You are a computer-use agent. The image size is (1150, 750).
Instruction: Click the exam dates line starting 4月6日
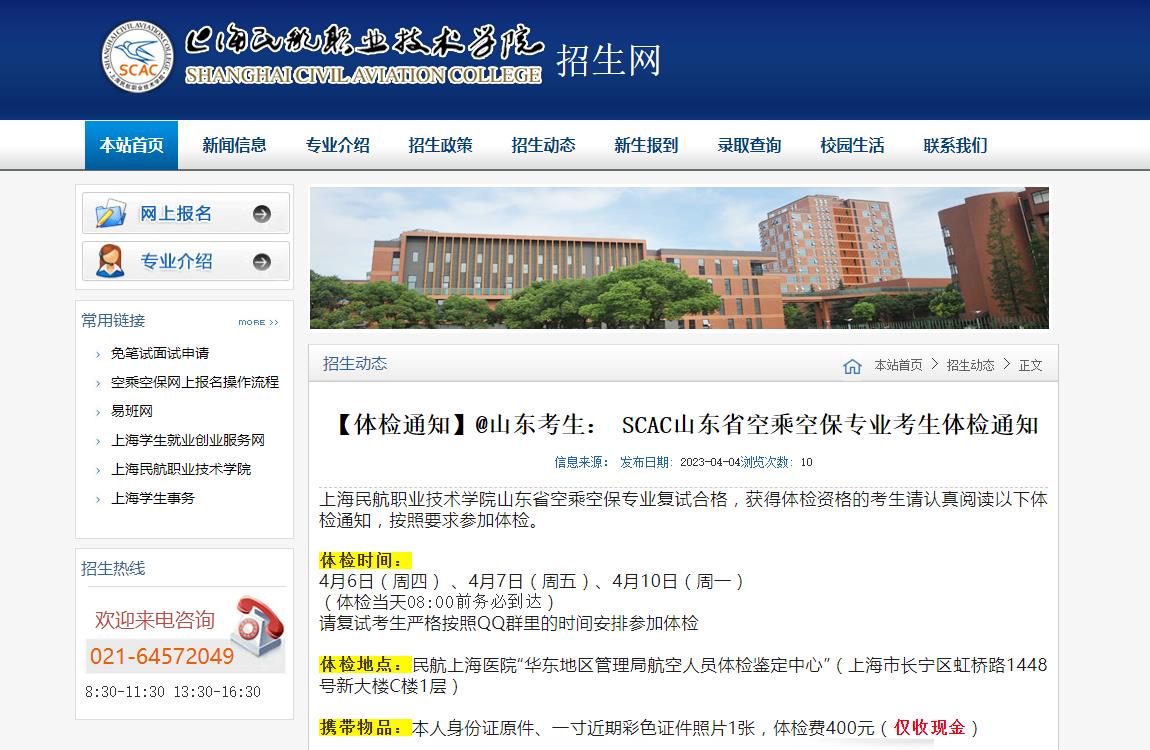532,582
